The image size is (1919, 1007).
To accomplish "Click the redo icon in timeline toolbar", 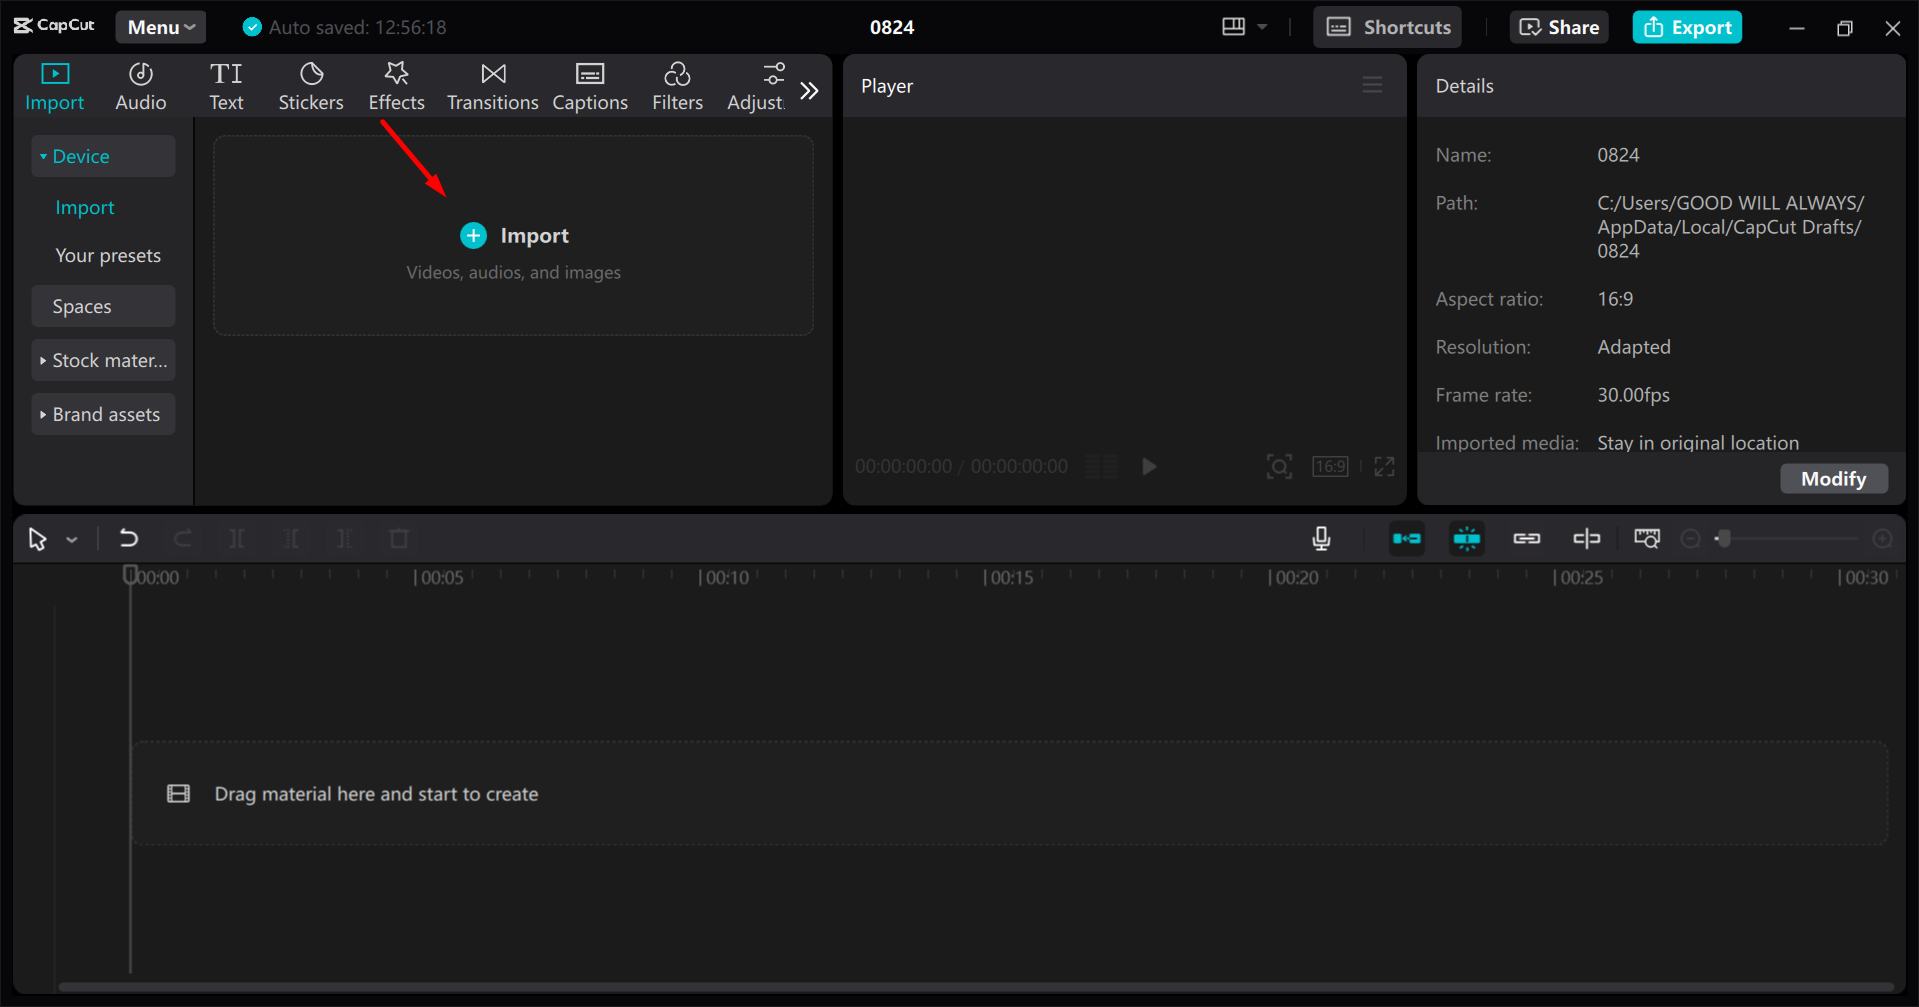I will coord(183,538).
